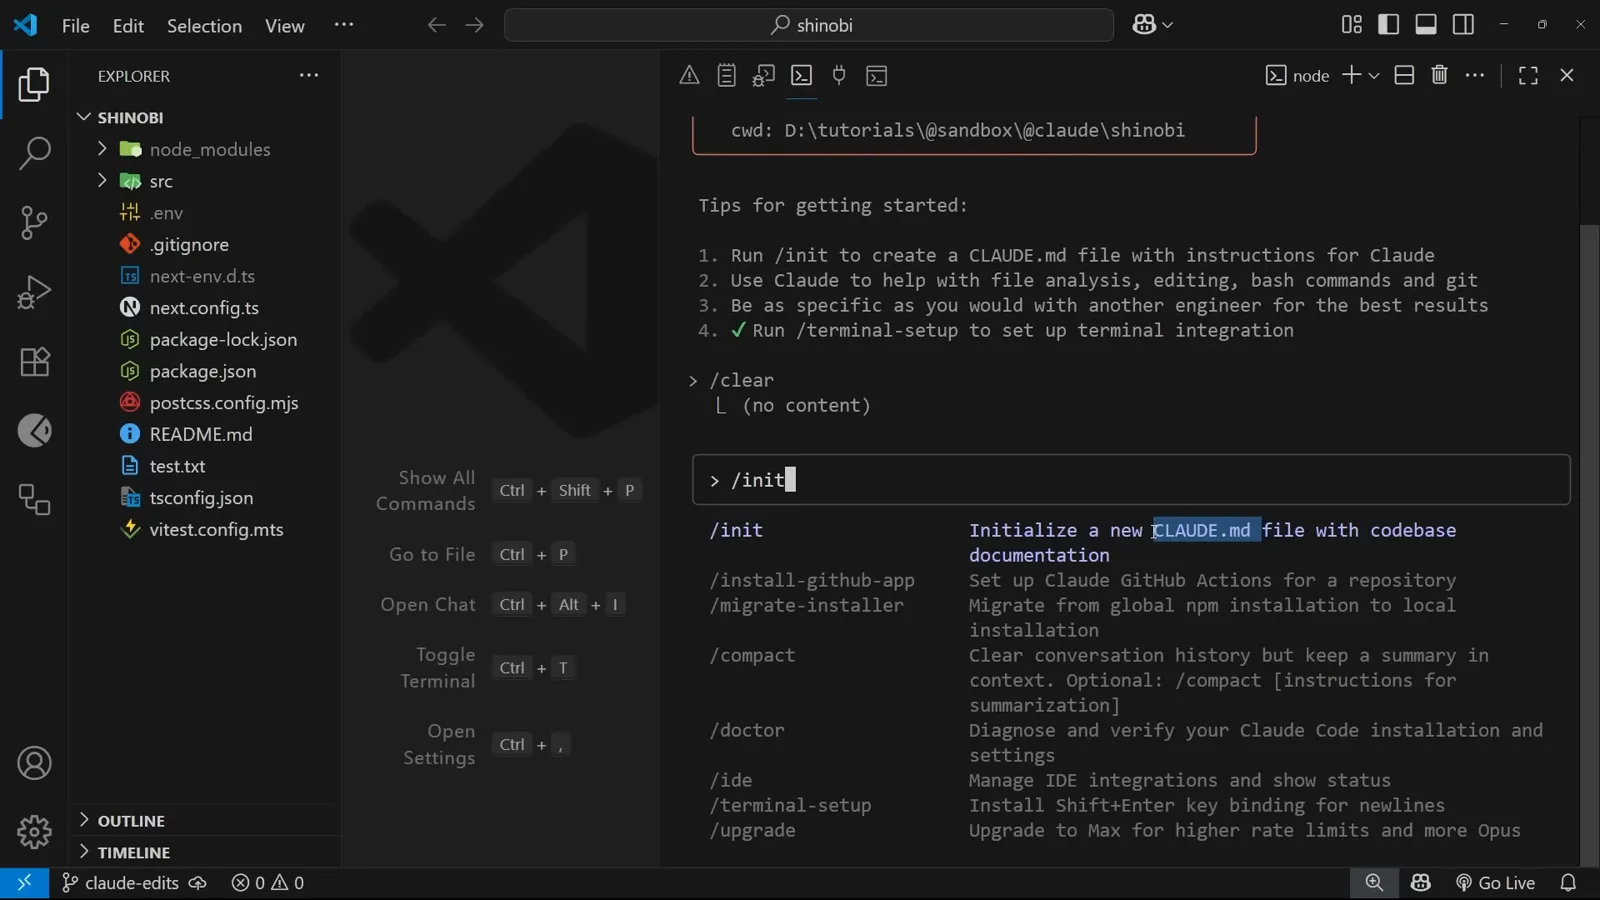1600x900 pixels.
Task: Open tsconfig.json file
Action: [x=201, y=498]
